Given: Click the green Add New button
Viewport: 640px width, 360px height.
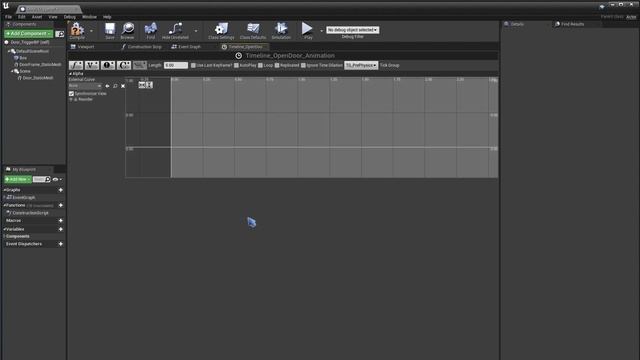Looking at the screenshot, I should click(18, 180).
